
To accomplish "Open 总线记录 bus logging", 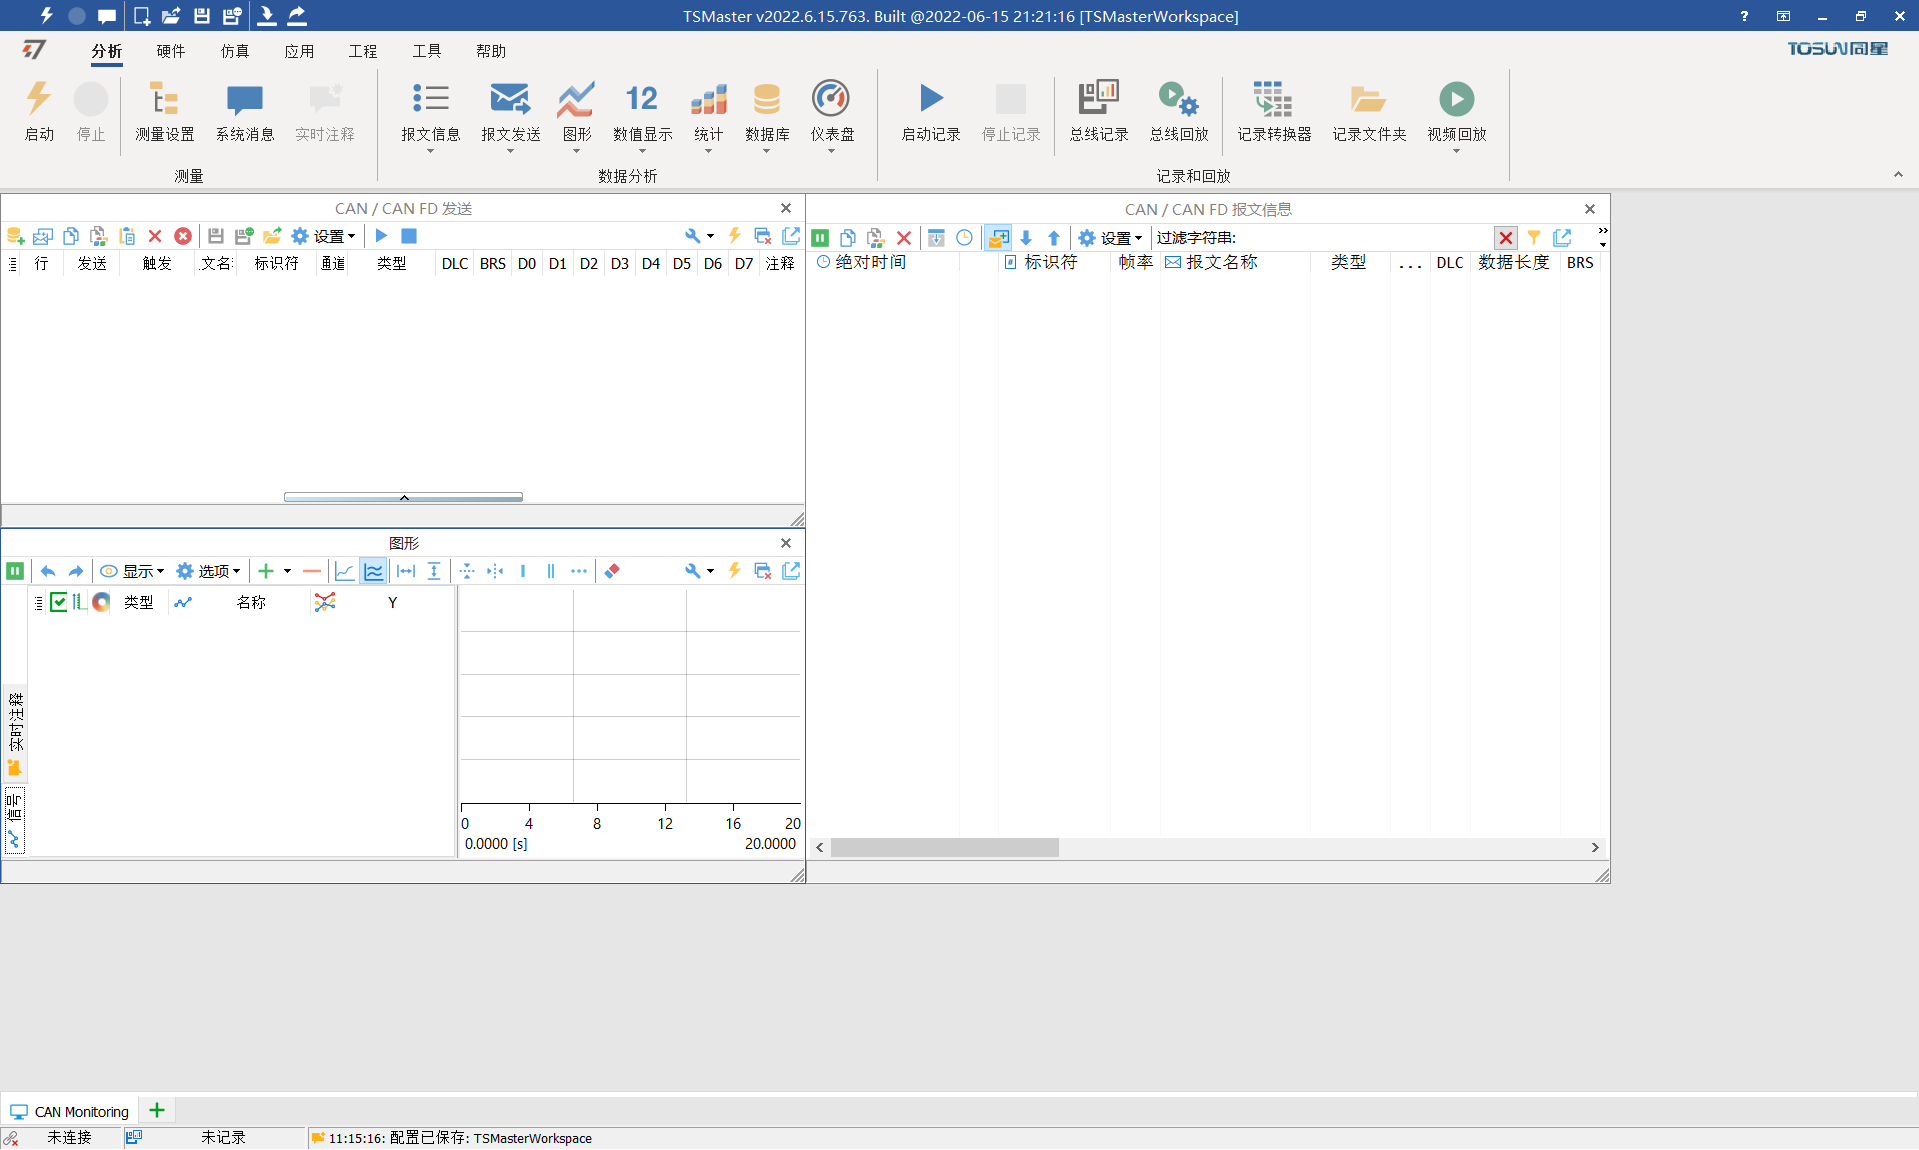I will coord(1098,111).
